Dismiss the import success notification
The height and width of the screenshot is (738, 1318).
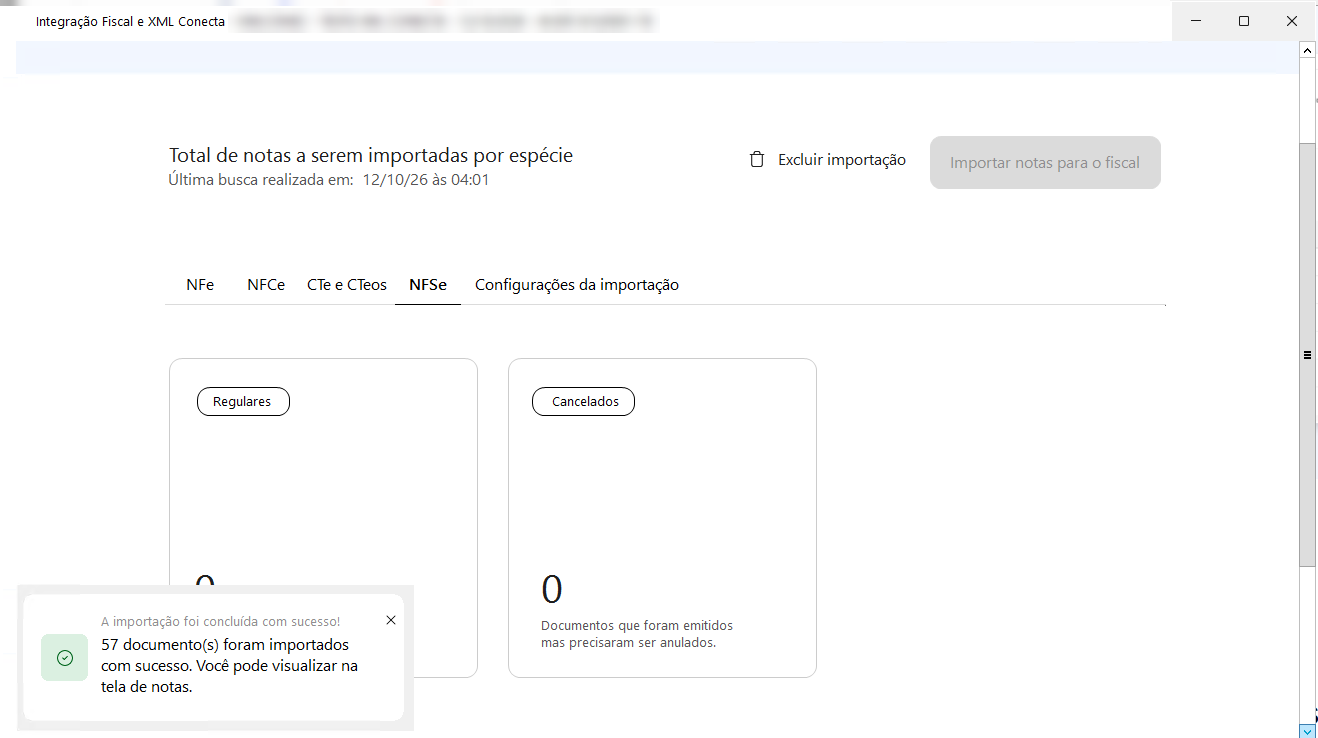pos(391,620)
